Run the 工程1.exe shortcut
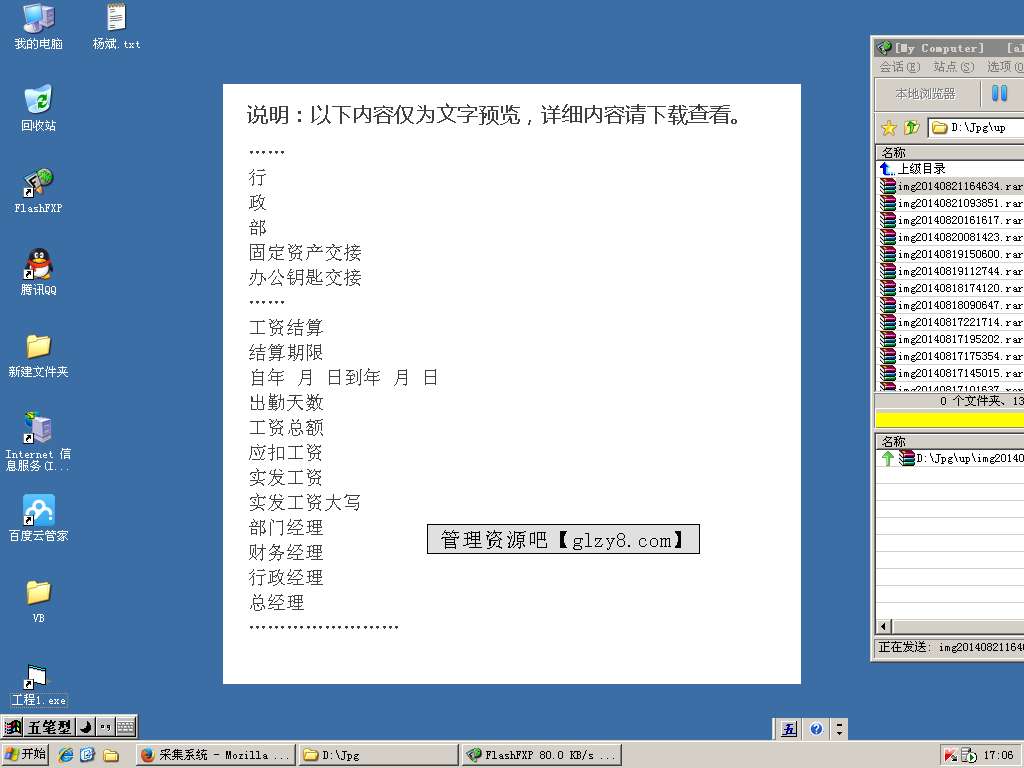The image size is (1024, 768). point(39,686)
